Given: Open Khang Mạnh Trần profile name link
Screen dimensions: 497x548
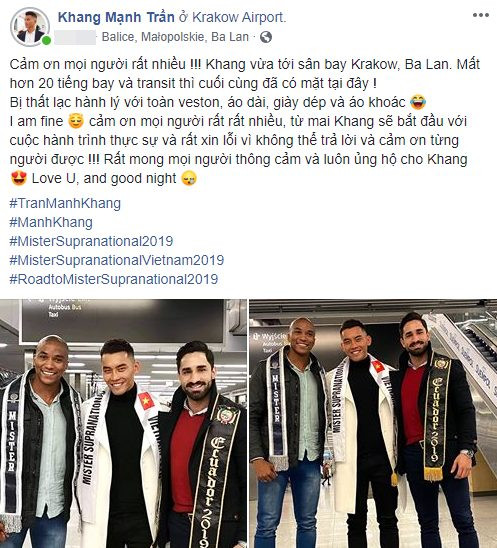Looking at the screenshot, I should [116, 17].
